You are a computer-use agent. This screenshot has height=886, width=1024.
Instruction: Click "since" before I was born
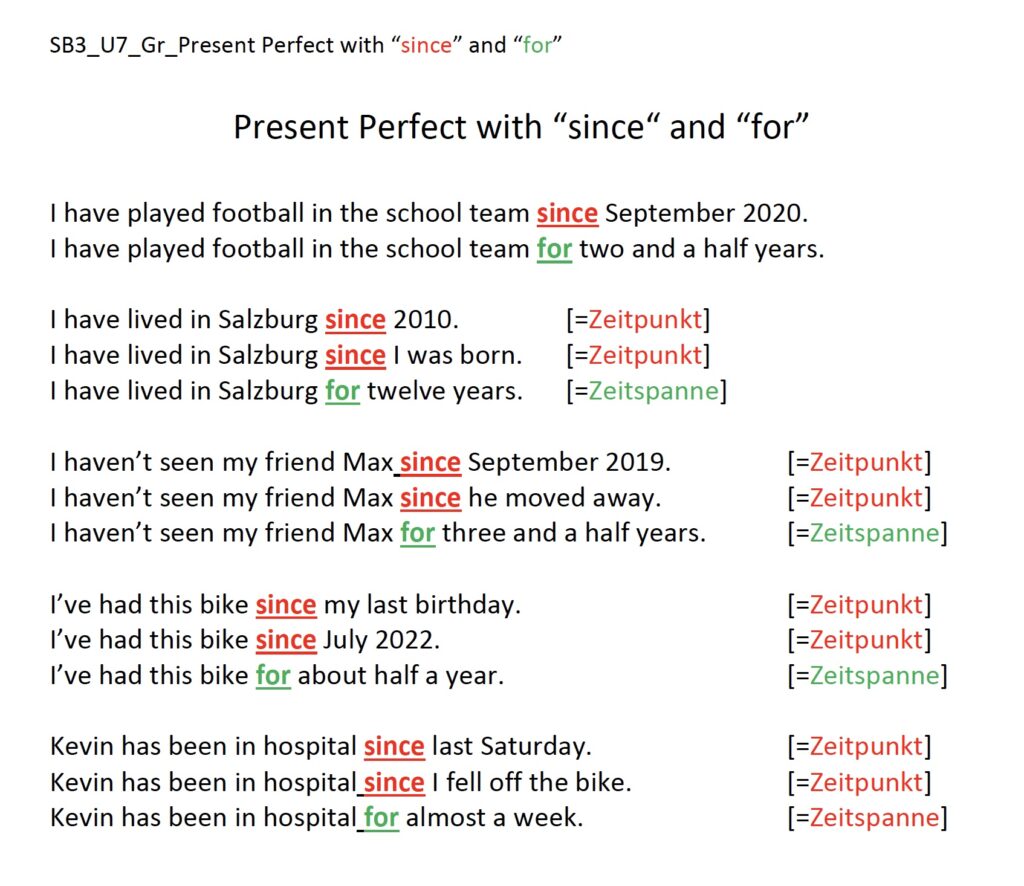click(355, 355)
